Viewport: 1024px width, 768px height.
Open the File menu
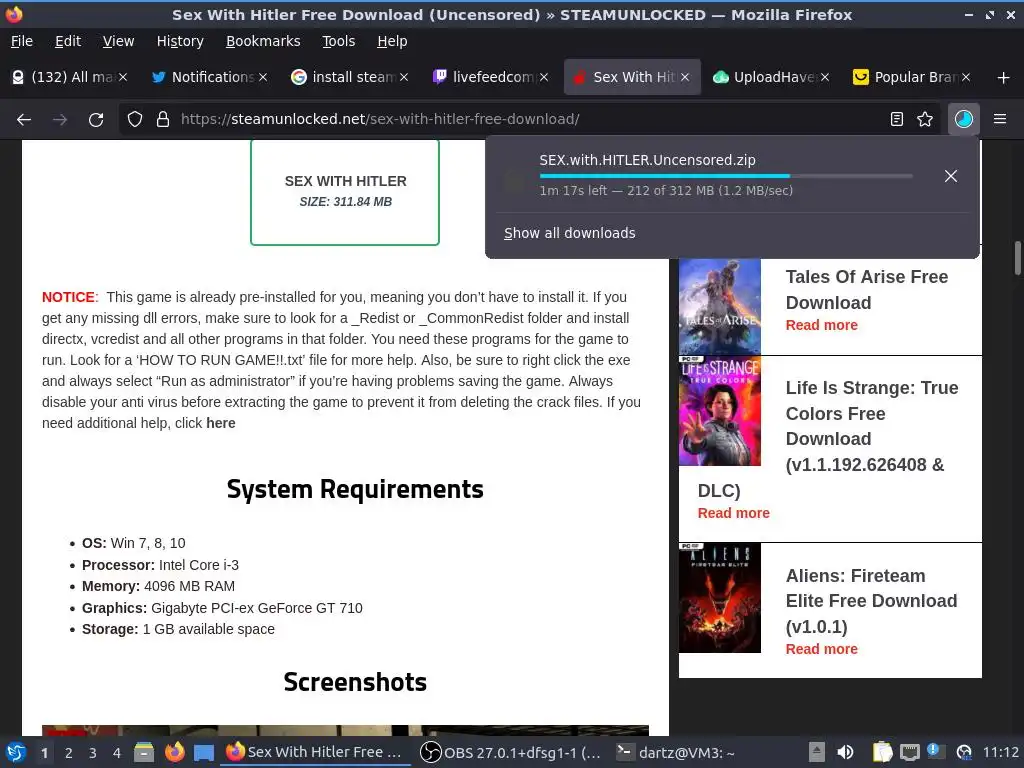pyautogui.click(x=22, y=41)
